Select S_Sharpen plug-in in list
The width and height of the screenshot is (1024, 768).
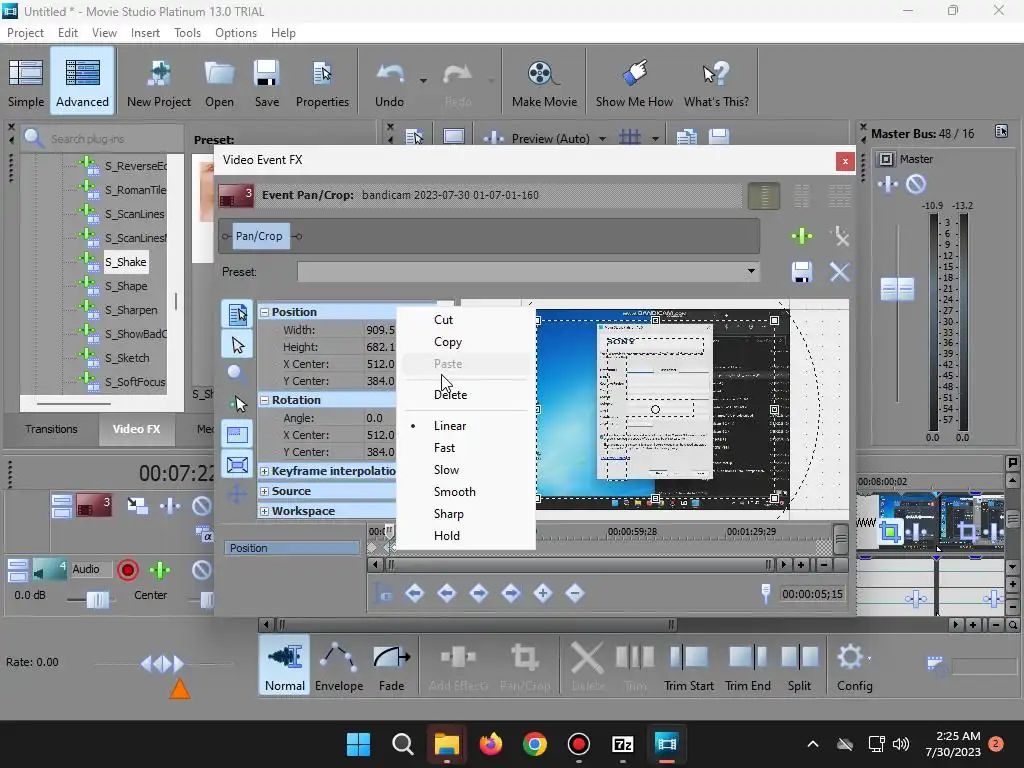131,310
